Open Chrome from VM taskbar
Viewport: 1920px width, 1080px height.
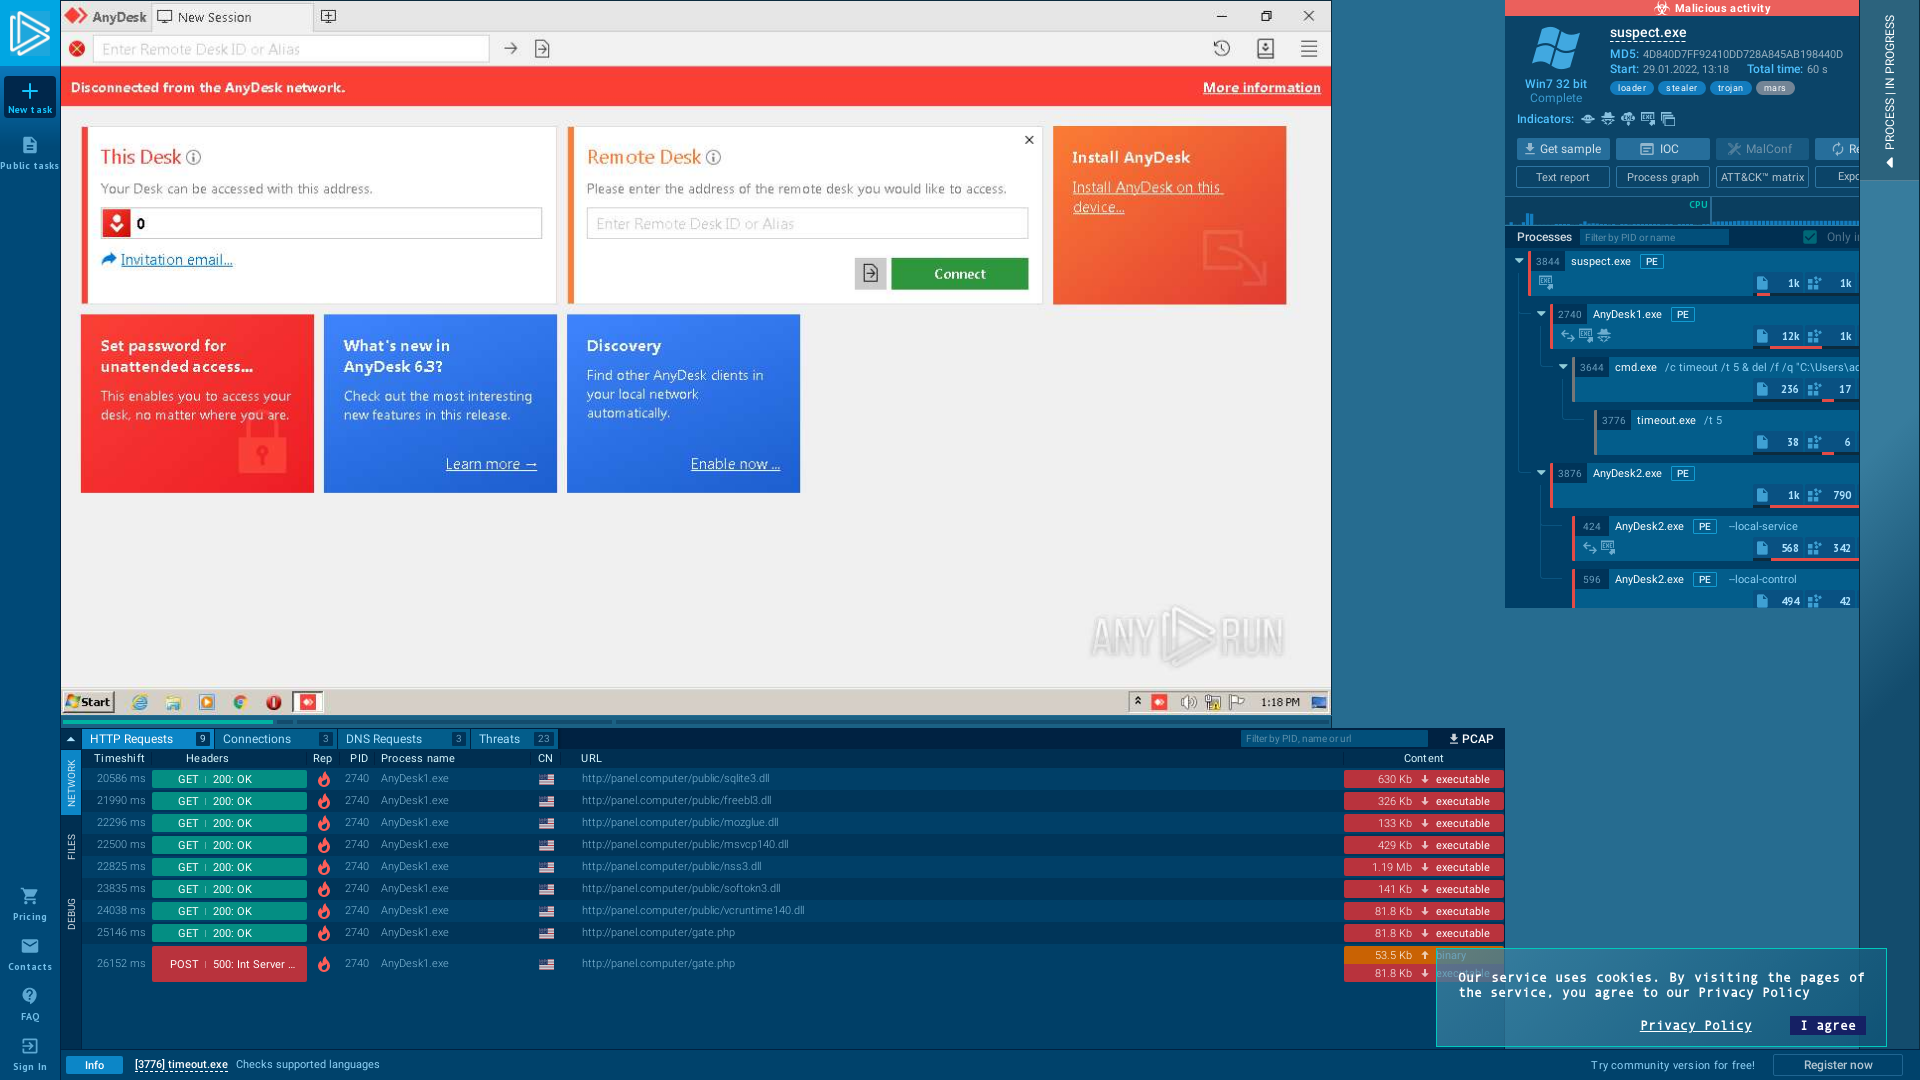(x=240, y=702)
